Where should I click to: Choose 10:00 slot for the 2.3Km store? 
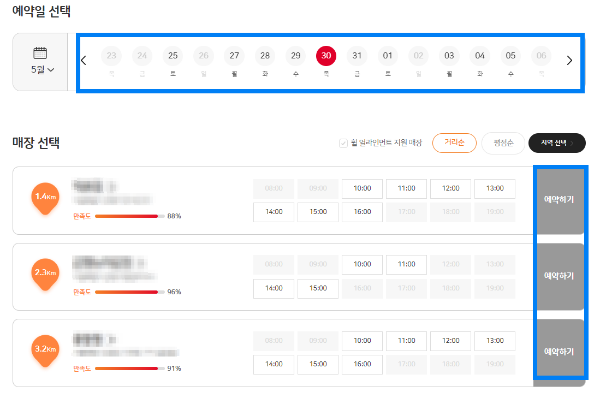[362, 265]
